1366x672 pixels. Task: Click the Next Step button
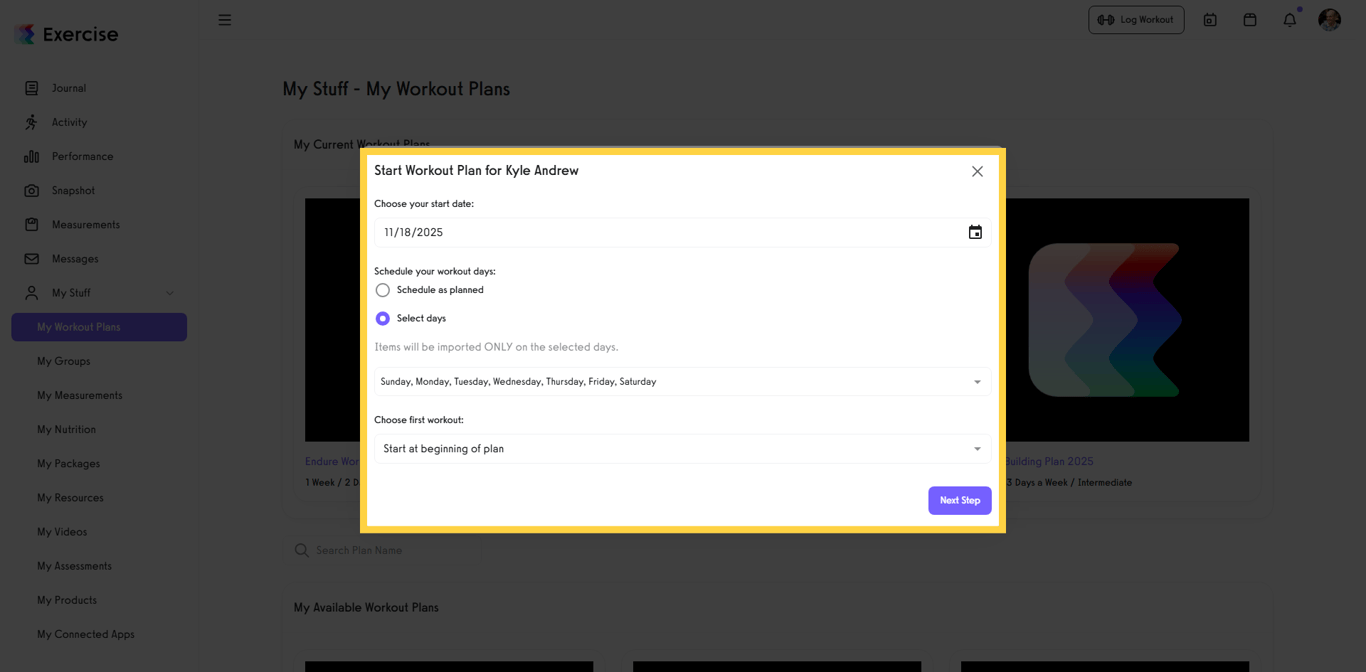pyautogui.click(x=960, y=500)
